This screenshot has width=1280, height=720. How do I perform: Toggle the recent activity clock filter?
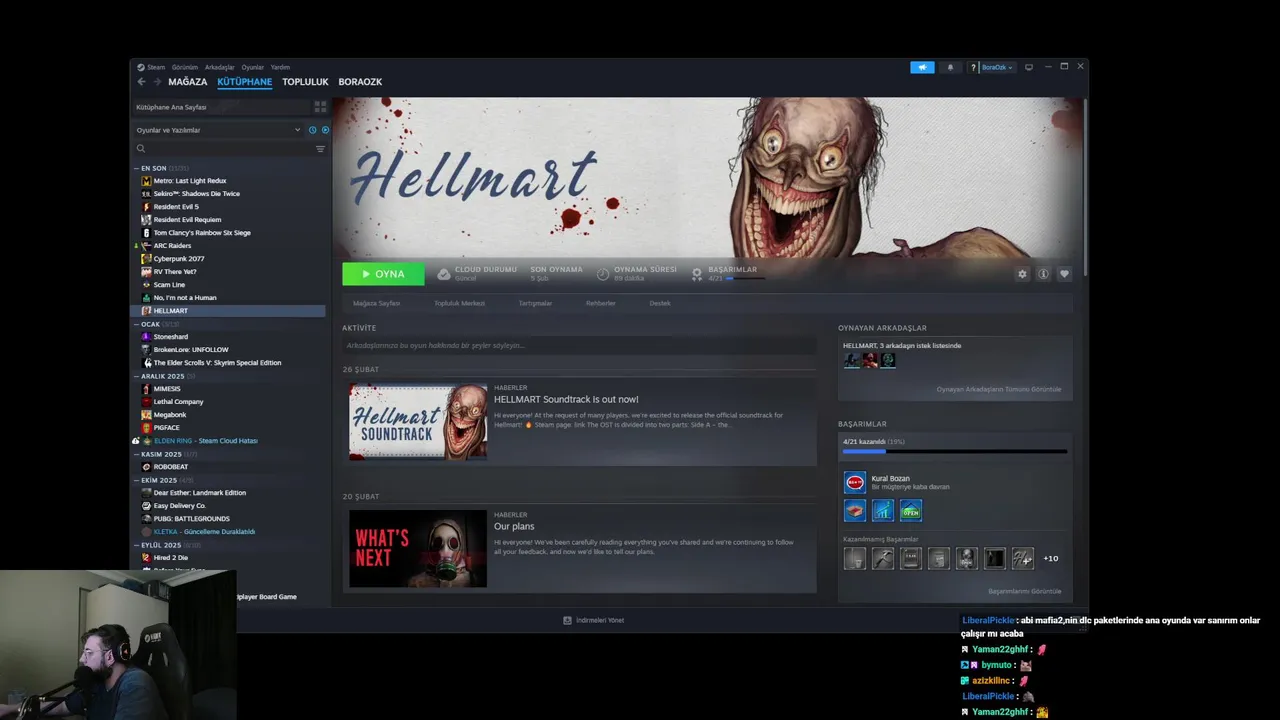click(x=312, y=130)
